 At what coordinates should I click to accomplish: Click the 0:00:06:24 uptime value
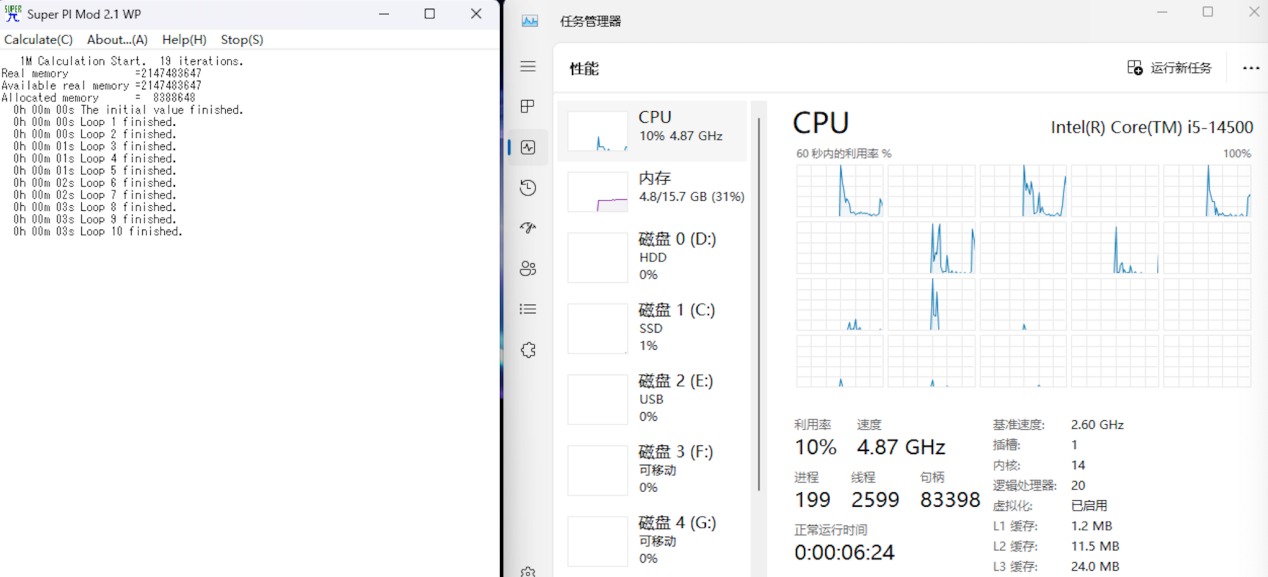[x=844, y=552]
